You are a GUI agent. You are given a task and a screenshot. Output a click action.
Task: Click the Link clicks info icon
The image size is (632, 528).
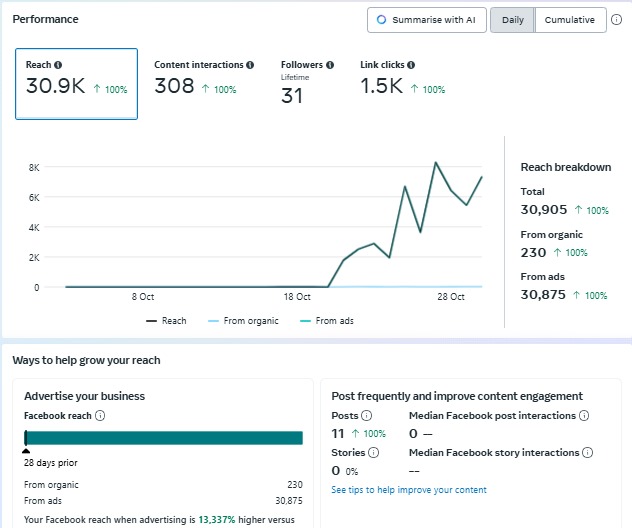[412, 65]
